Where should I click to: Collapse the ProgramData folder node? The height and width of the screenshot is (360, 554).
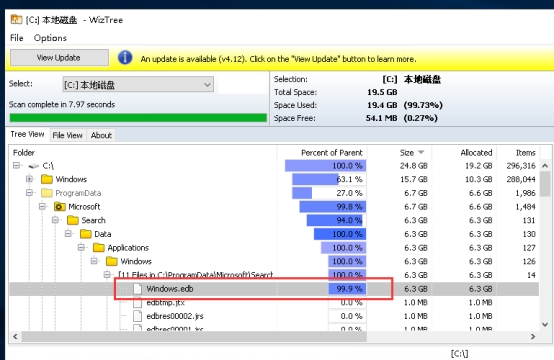[x=29, y=193]
